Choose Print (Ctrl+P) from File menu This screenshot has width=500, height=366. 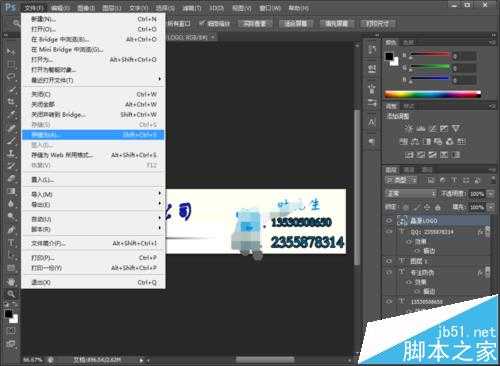point(93,258)
